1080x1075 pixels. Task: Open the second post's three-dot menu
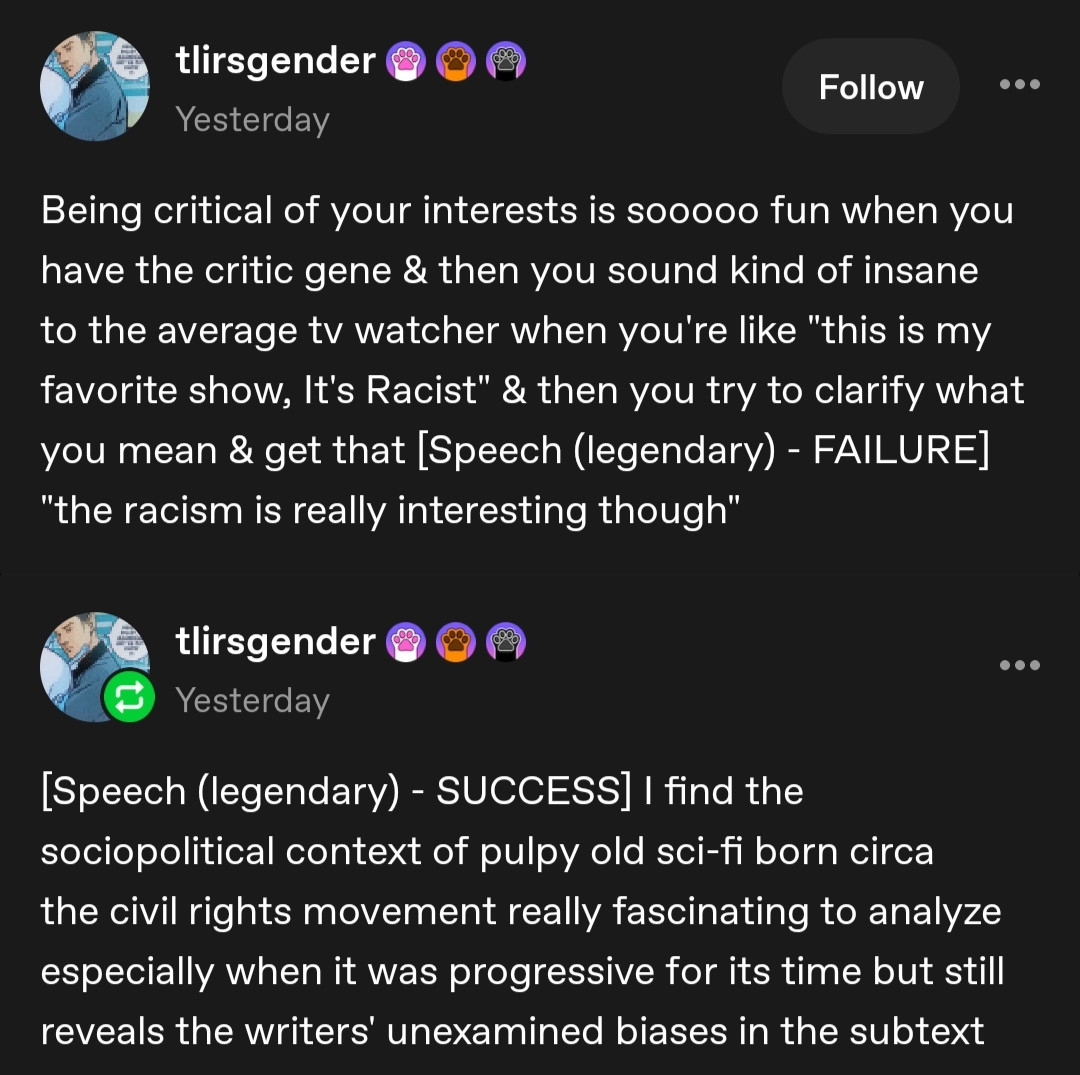tap(1020, 665)
